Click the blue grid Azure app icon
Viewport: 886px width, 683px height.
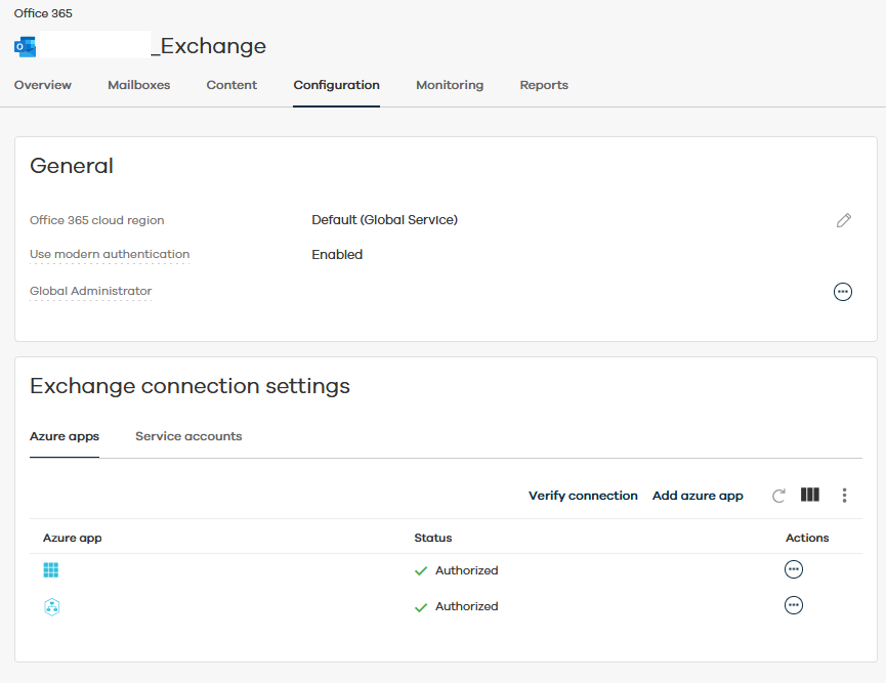(51, 570)
